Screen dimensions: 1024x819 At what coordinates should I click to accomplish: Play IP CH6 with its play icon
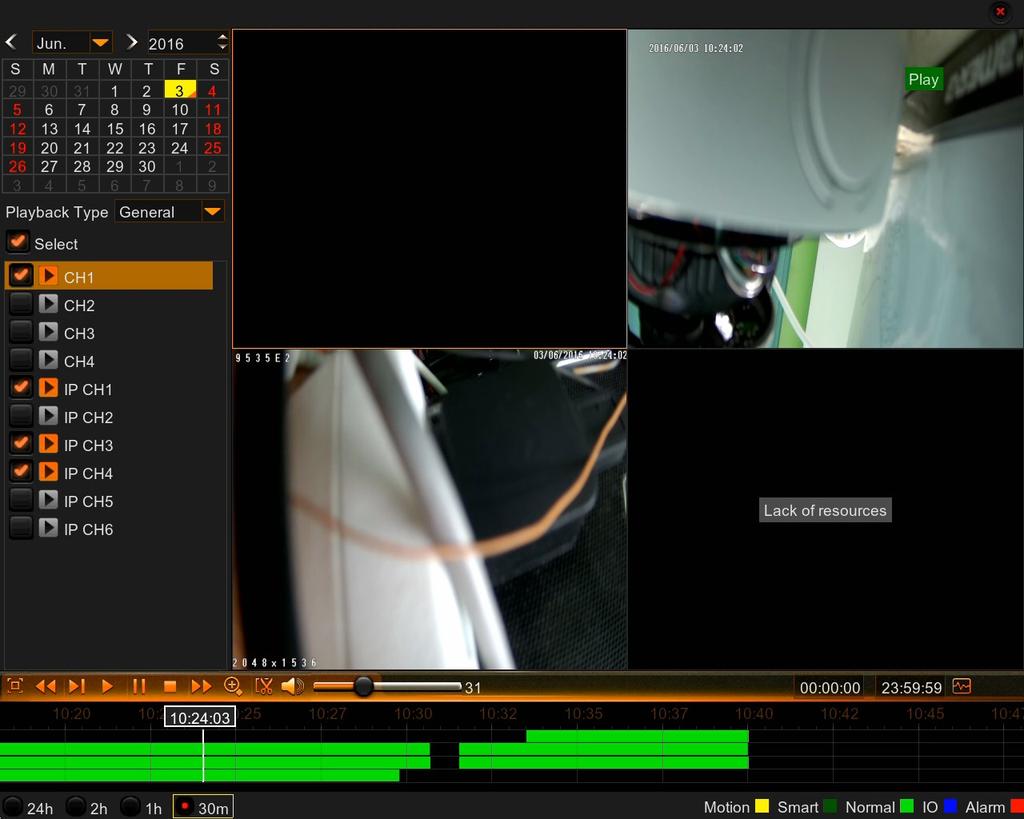click(48, 528)
